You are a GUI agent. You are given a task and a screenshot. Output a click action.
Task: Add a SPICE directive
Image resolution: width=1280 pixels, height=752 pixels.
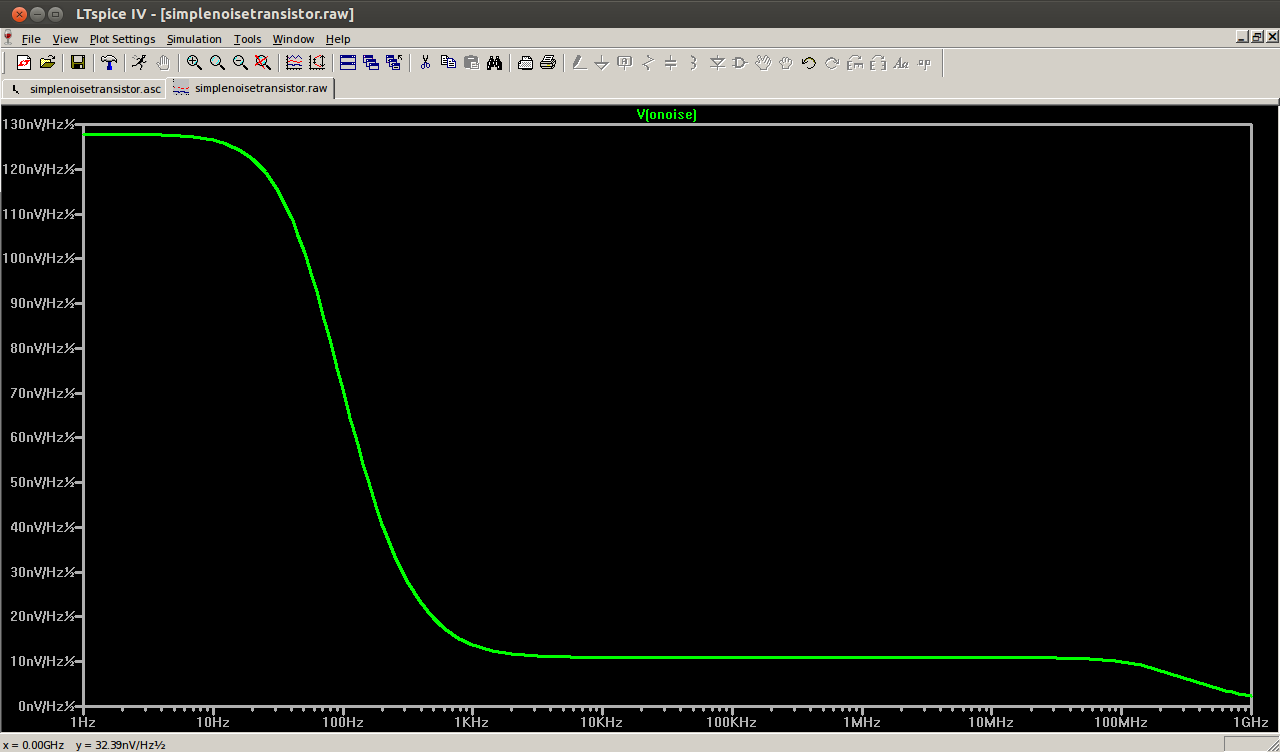[923, 62]
